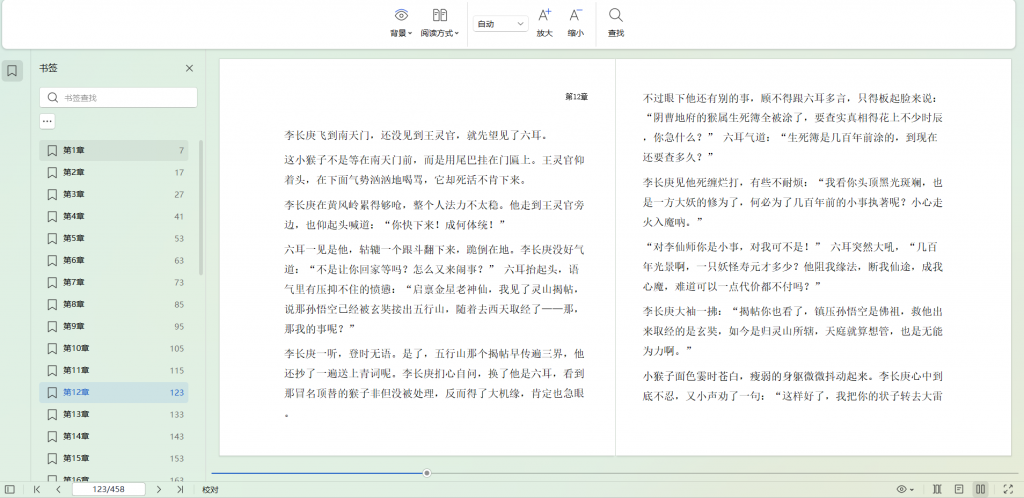The width and height of the screenshot is (1024, 498).
Task: Select 第8章 in bookmark list
Action: click(x=114, y=304)
